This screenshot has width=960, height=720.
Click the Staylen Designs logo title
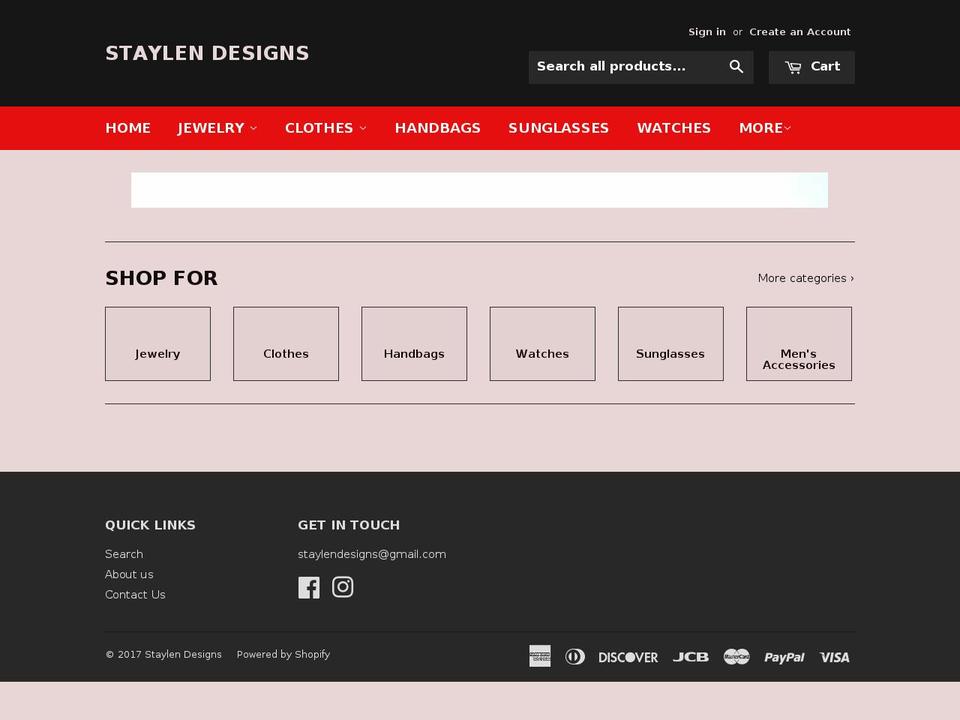click(x=207, y=53)
